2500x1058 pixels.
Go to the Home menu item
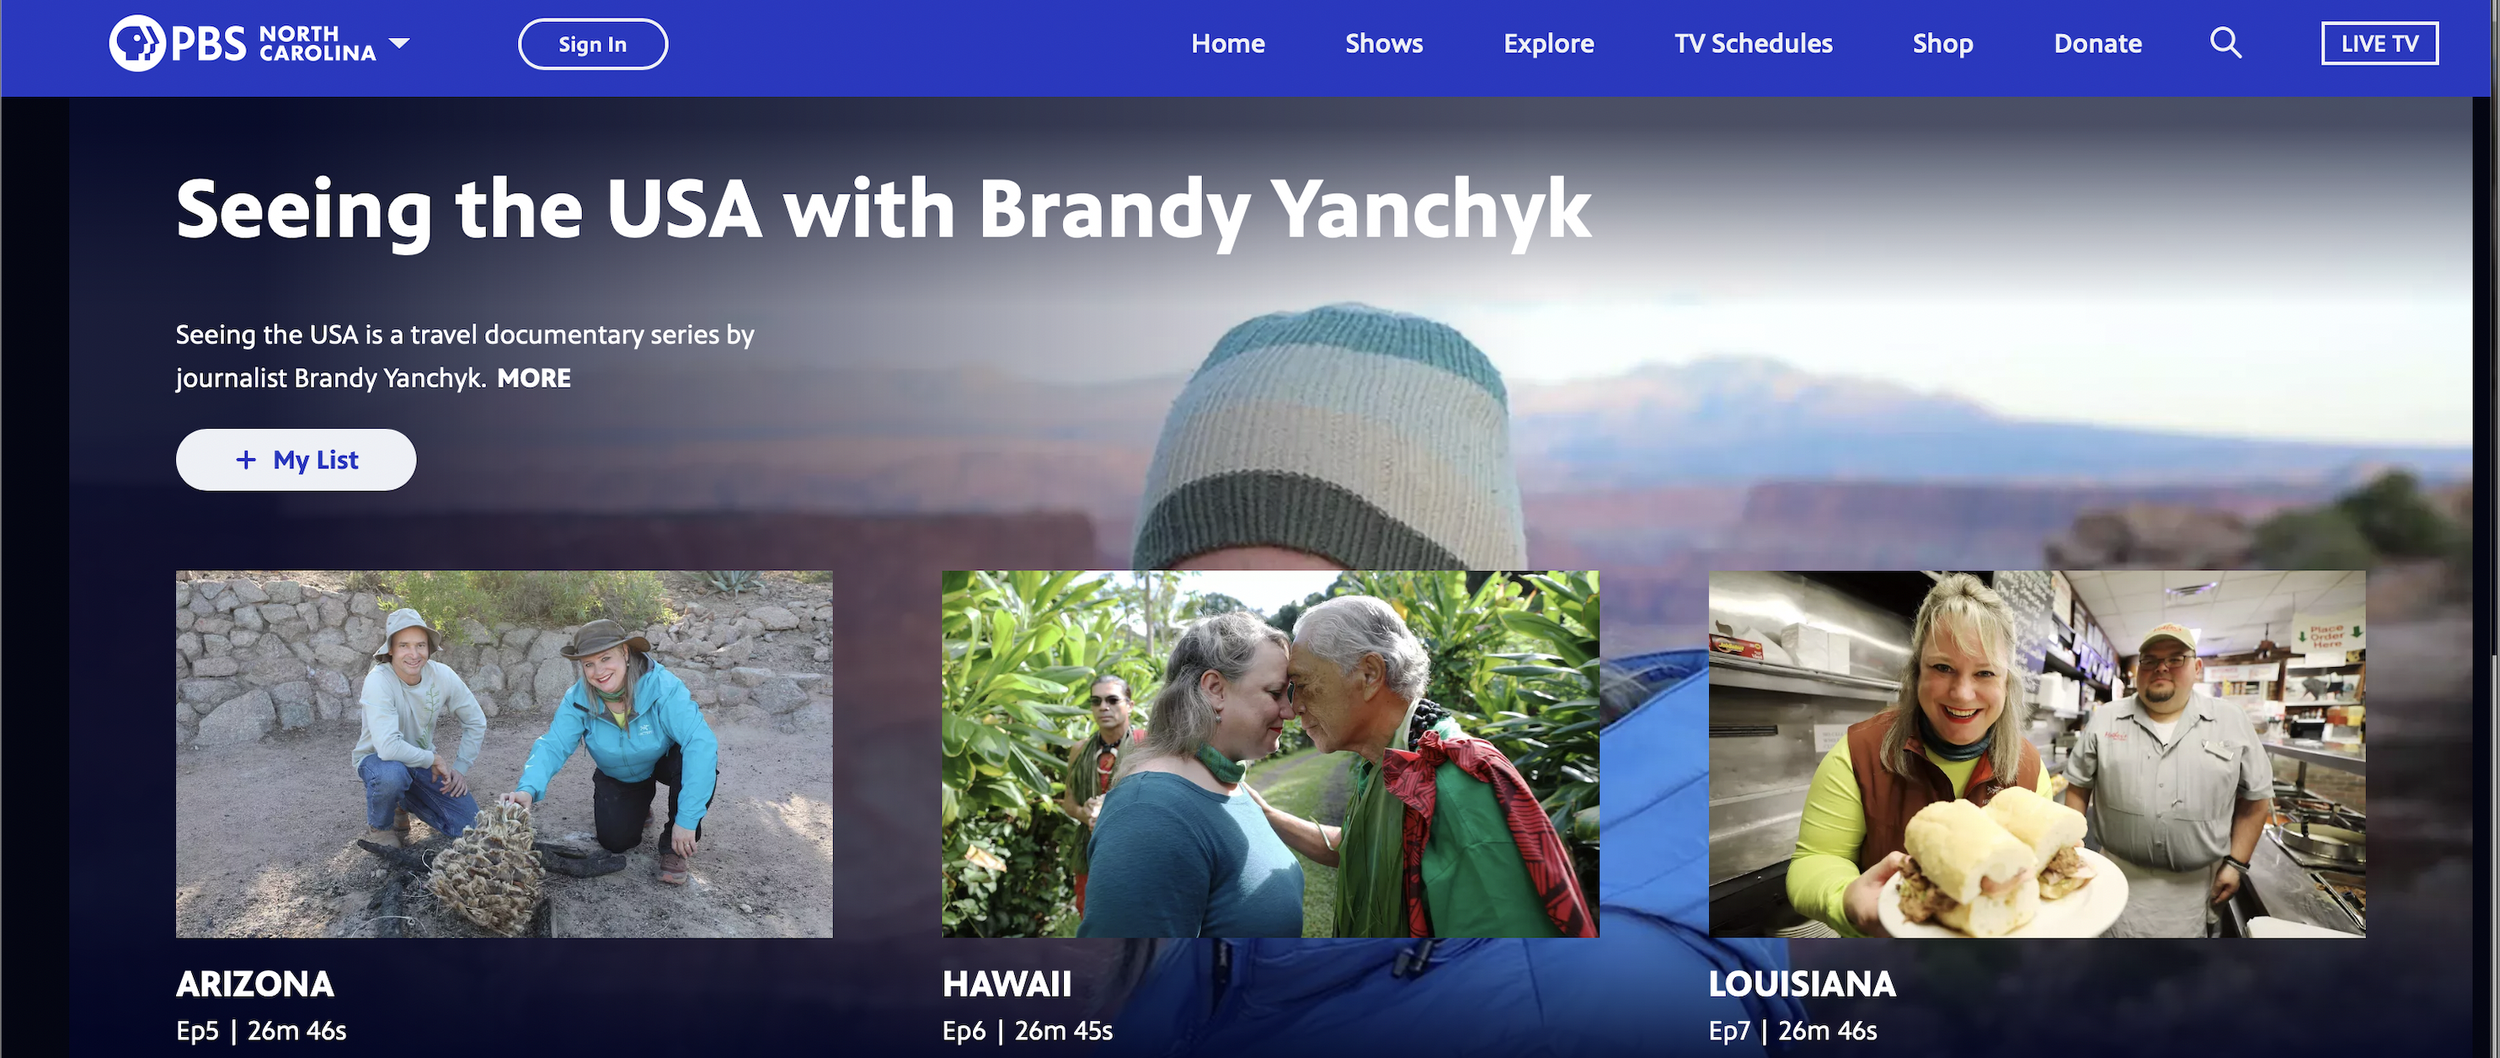click(1228, 44)
